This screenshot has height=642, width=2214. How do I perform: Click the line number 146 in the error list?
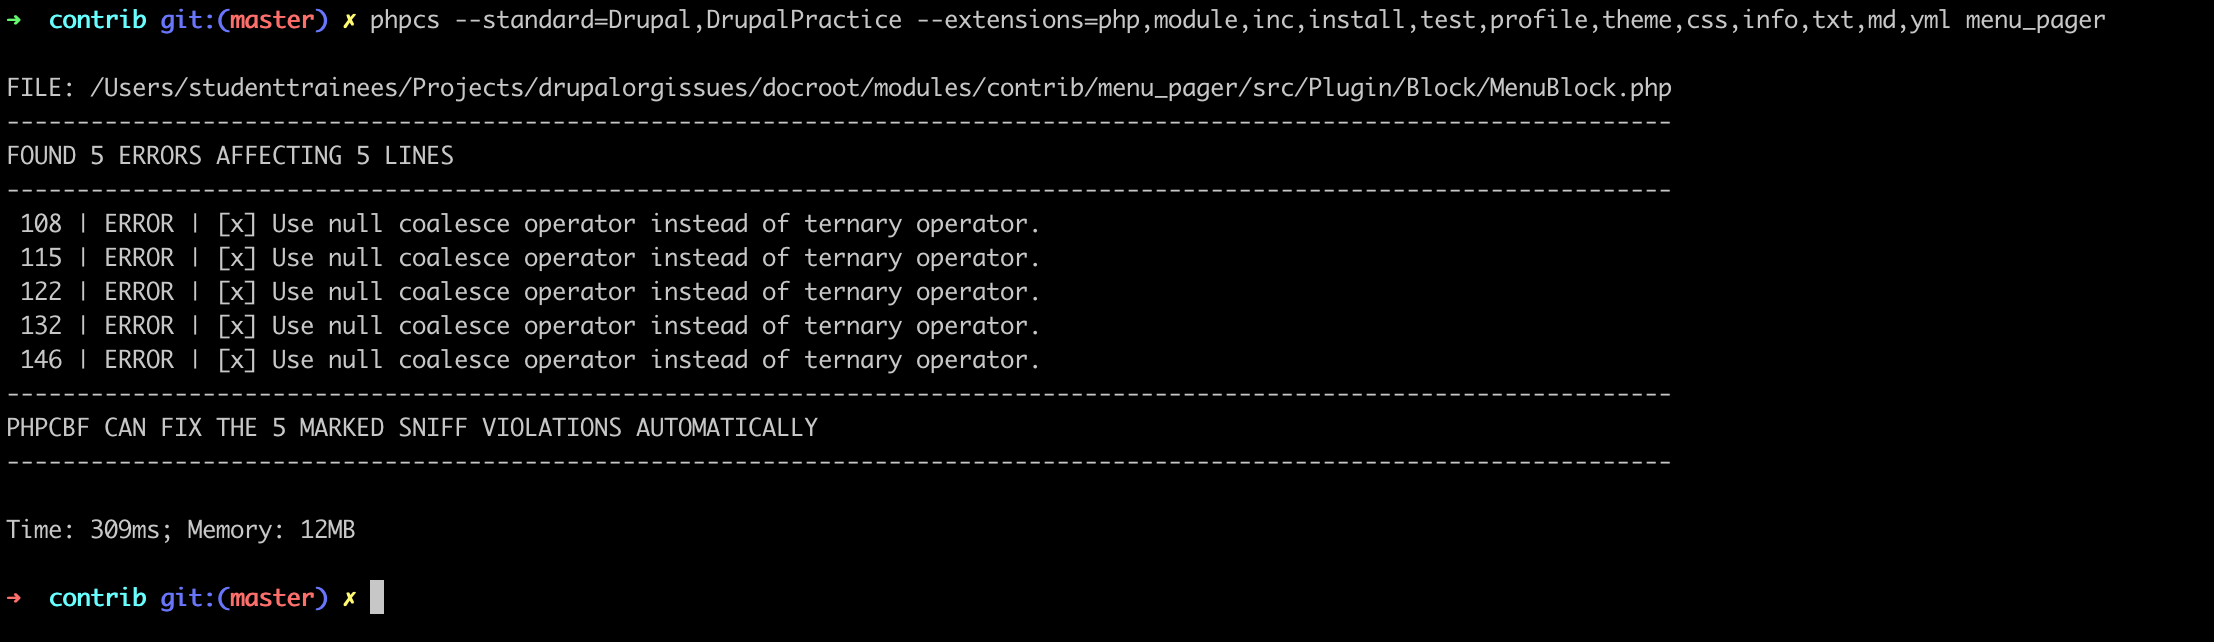tap(41, 360)
